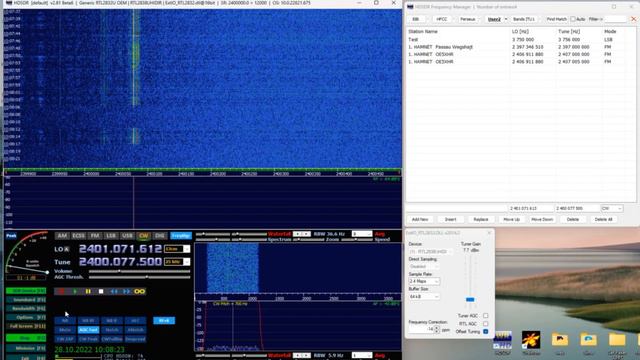640x360 pixels.
Task: Open the dropdown next to upper Waterfall label
Action: (x=302, y=234)
